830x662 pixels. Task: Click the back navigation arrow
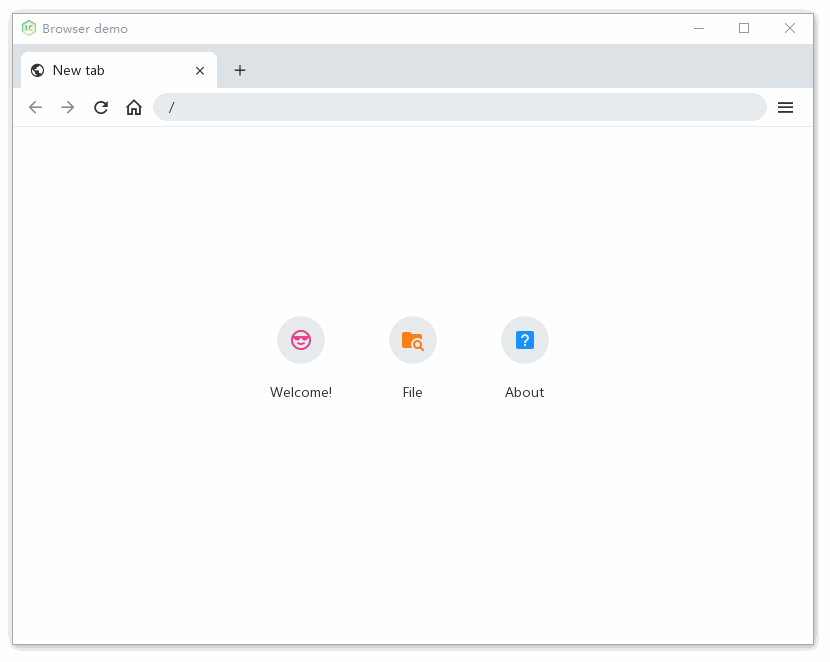tap(35, 107)
